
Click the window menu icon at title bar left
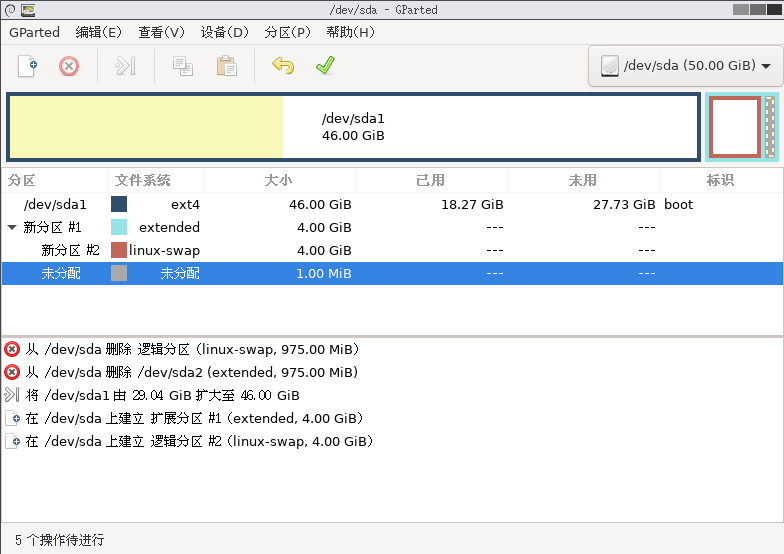pos(10,10)
